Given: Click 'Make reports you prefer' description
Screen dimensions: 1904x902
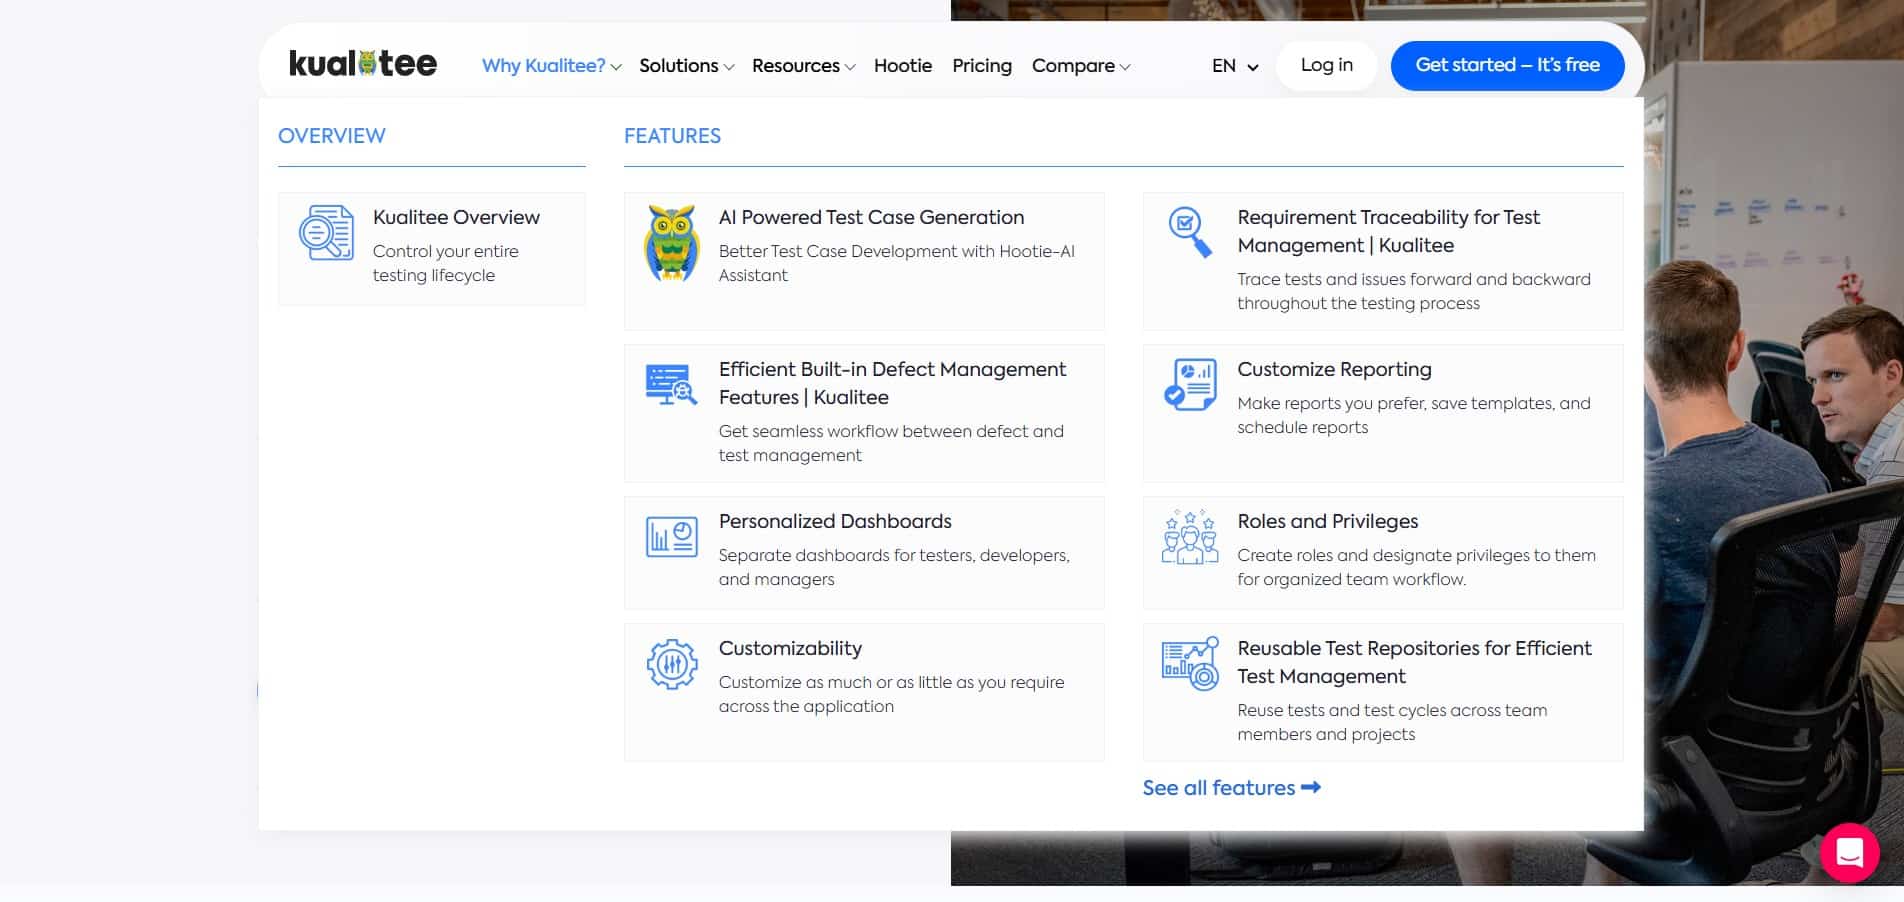Looking at the screenshot, I should point(1413,415).
